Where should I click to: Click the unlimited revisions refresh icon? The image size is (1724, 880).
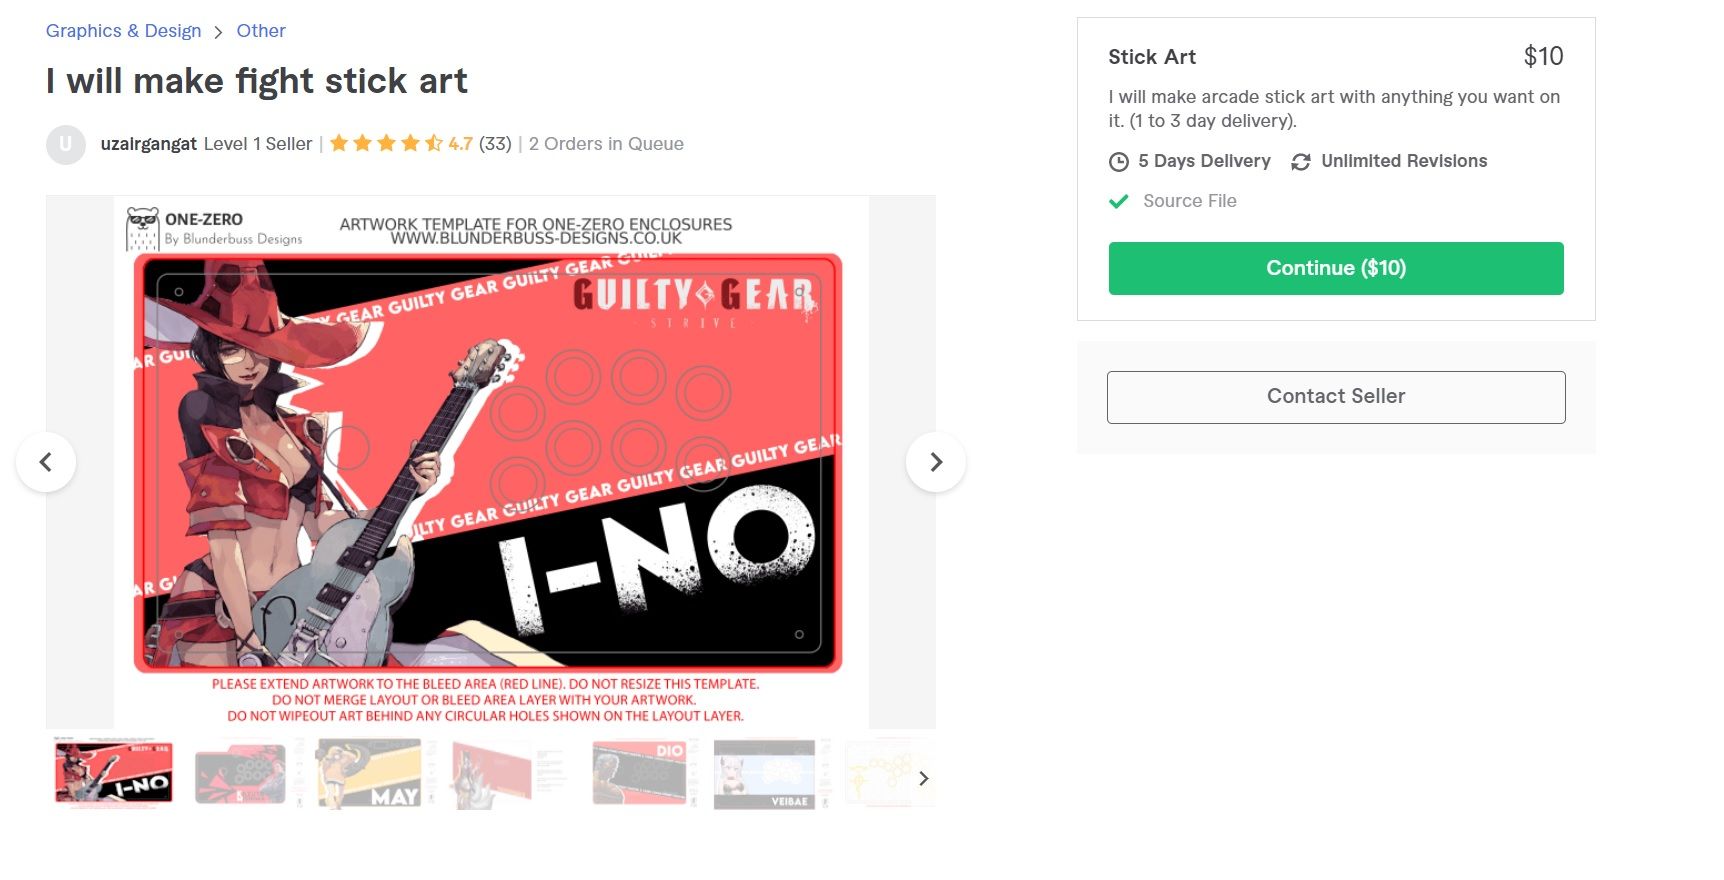point(1301,162)
